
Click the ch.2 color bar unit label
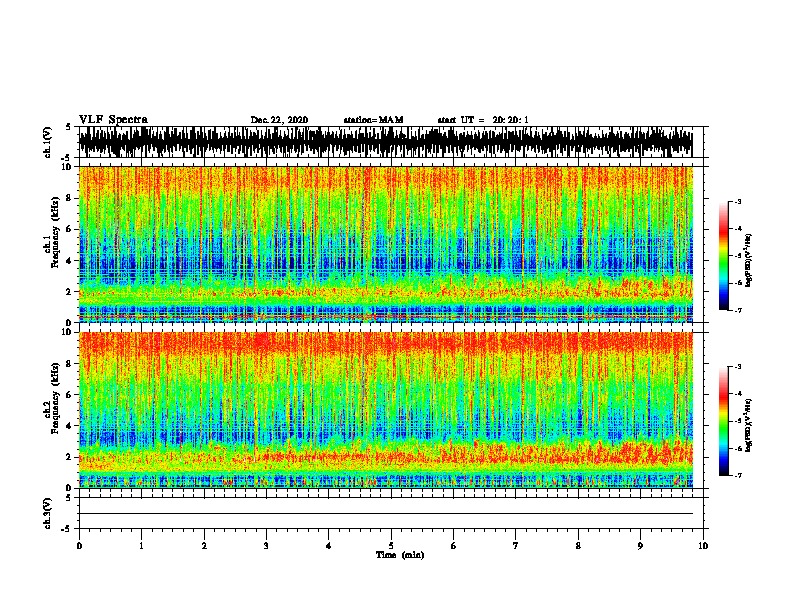pyautogui.click(x=749, y=425)
